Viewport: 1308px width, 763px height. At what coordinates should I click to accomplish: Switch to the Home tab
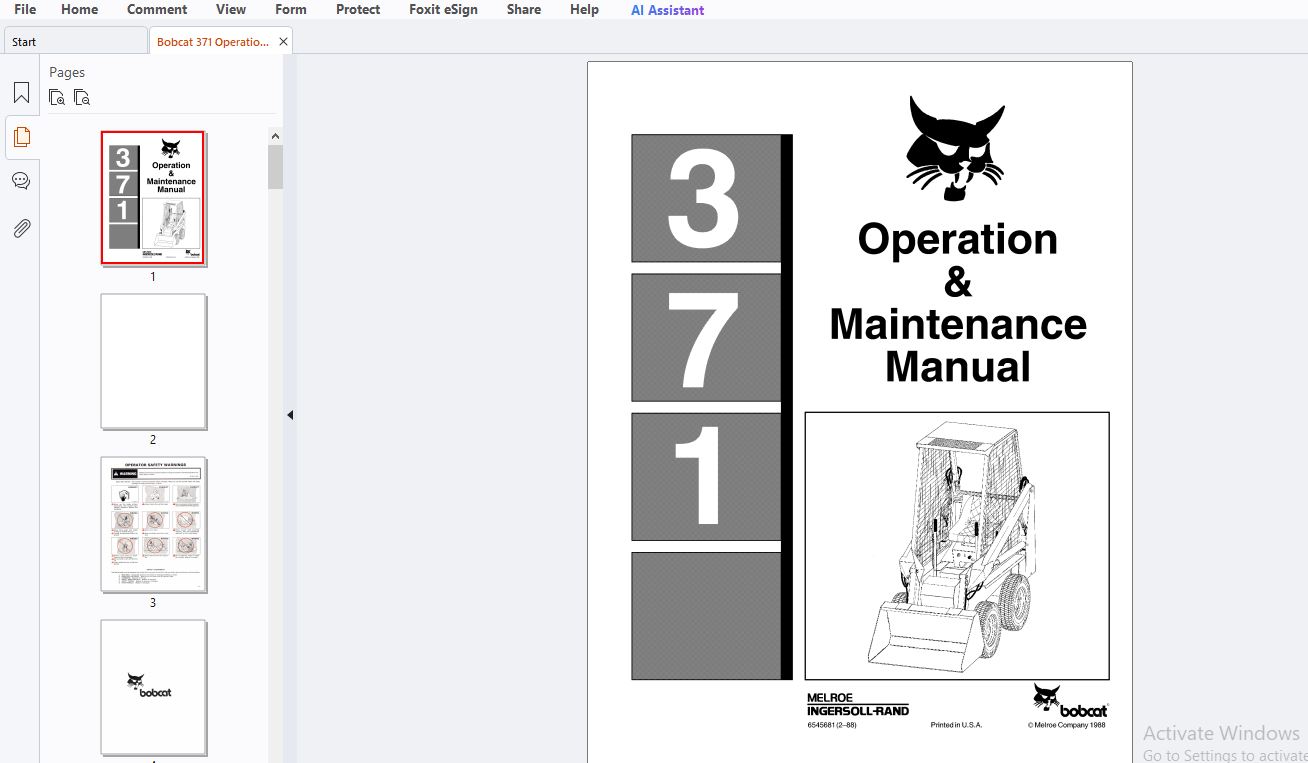pyautogui.click(x=80, y=10)
